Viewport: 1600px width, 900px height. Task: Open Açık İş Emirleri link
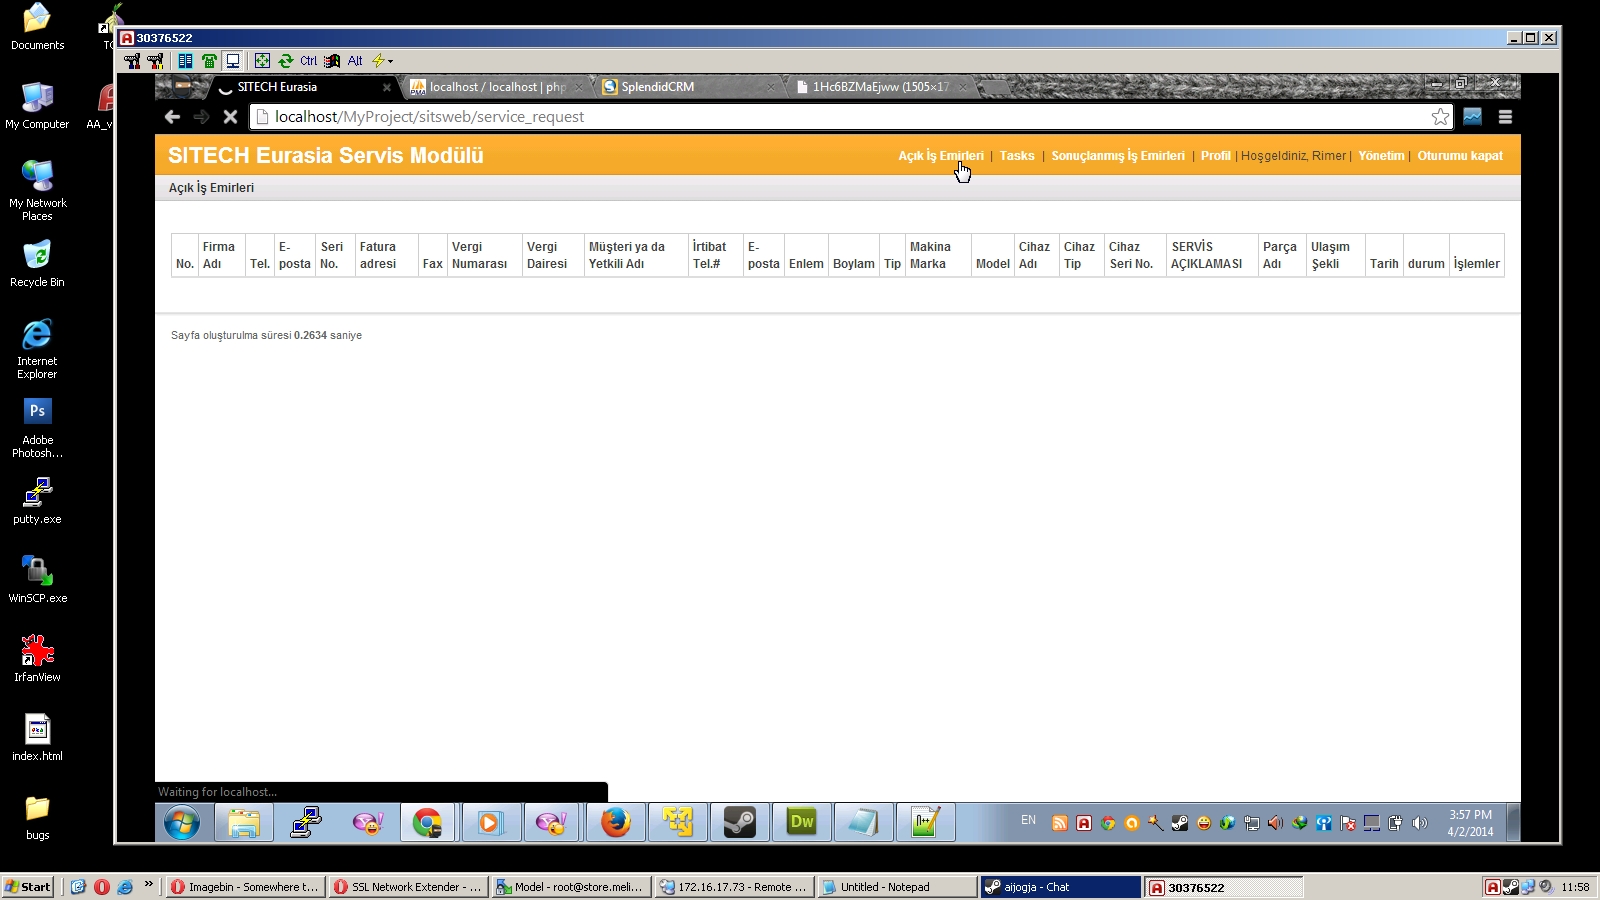tap(941, 156)
